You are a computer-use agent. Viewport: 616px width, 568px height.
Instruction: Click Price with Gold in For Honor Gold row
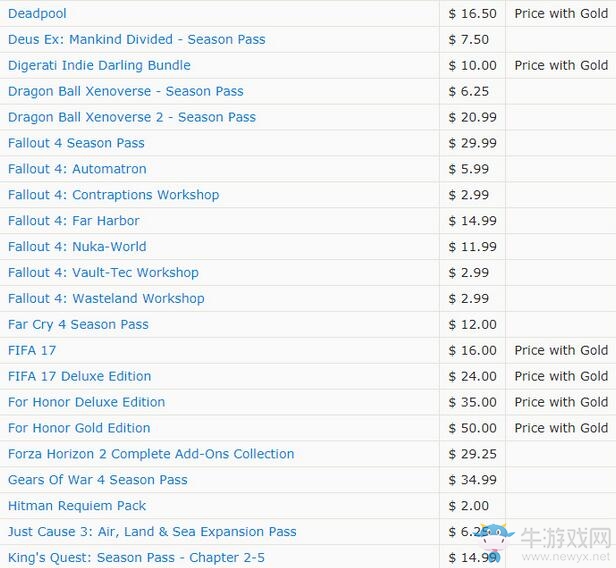pyautogui.click(x=561, y=429)
